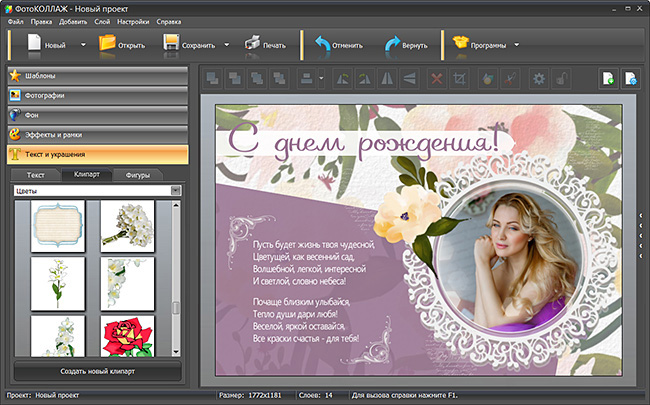This screenshot has width=650, height=405.
Task: Open the Слой menu
Action: tap(102, 22)
